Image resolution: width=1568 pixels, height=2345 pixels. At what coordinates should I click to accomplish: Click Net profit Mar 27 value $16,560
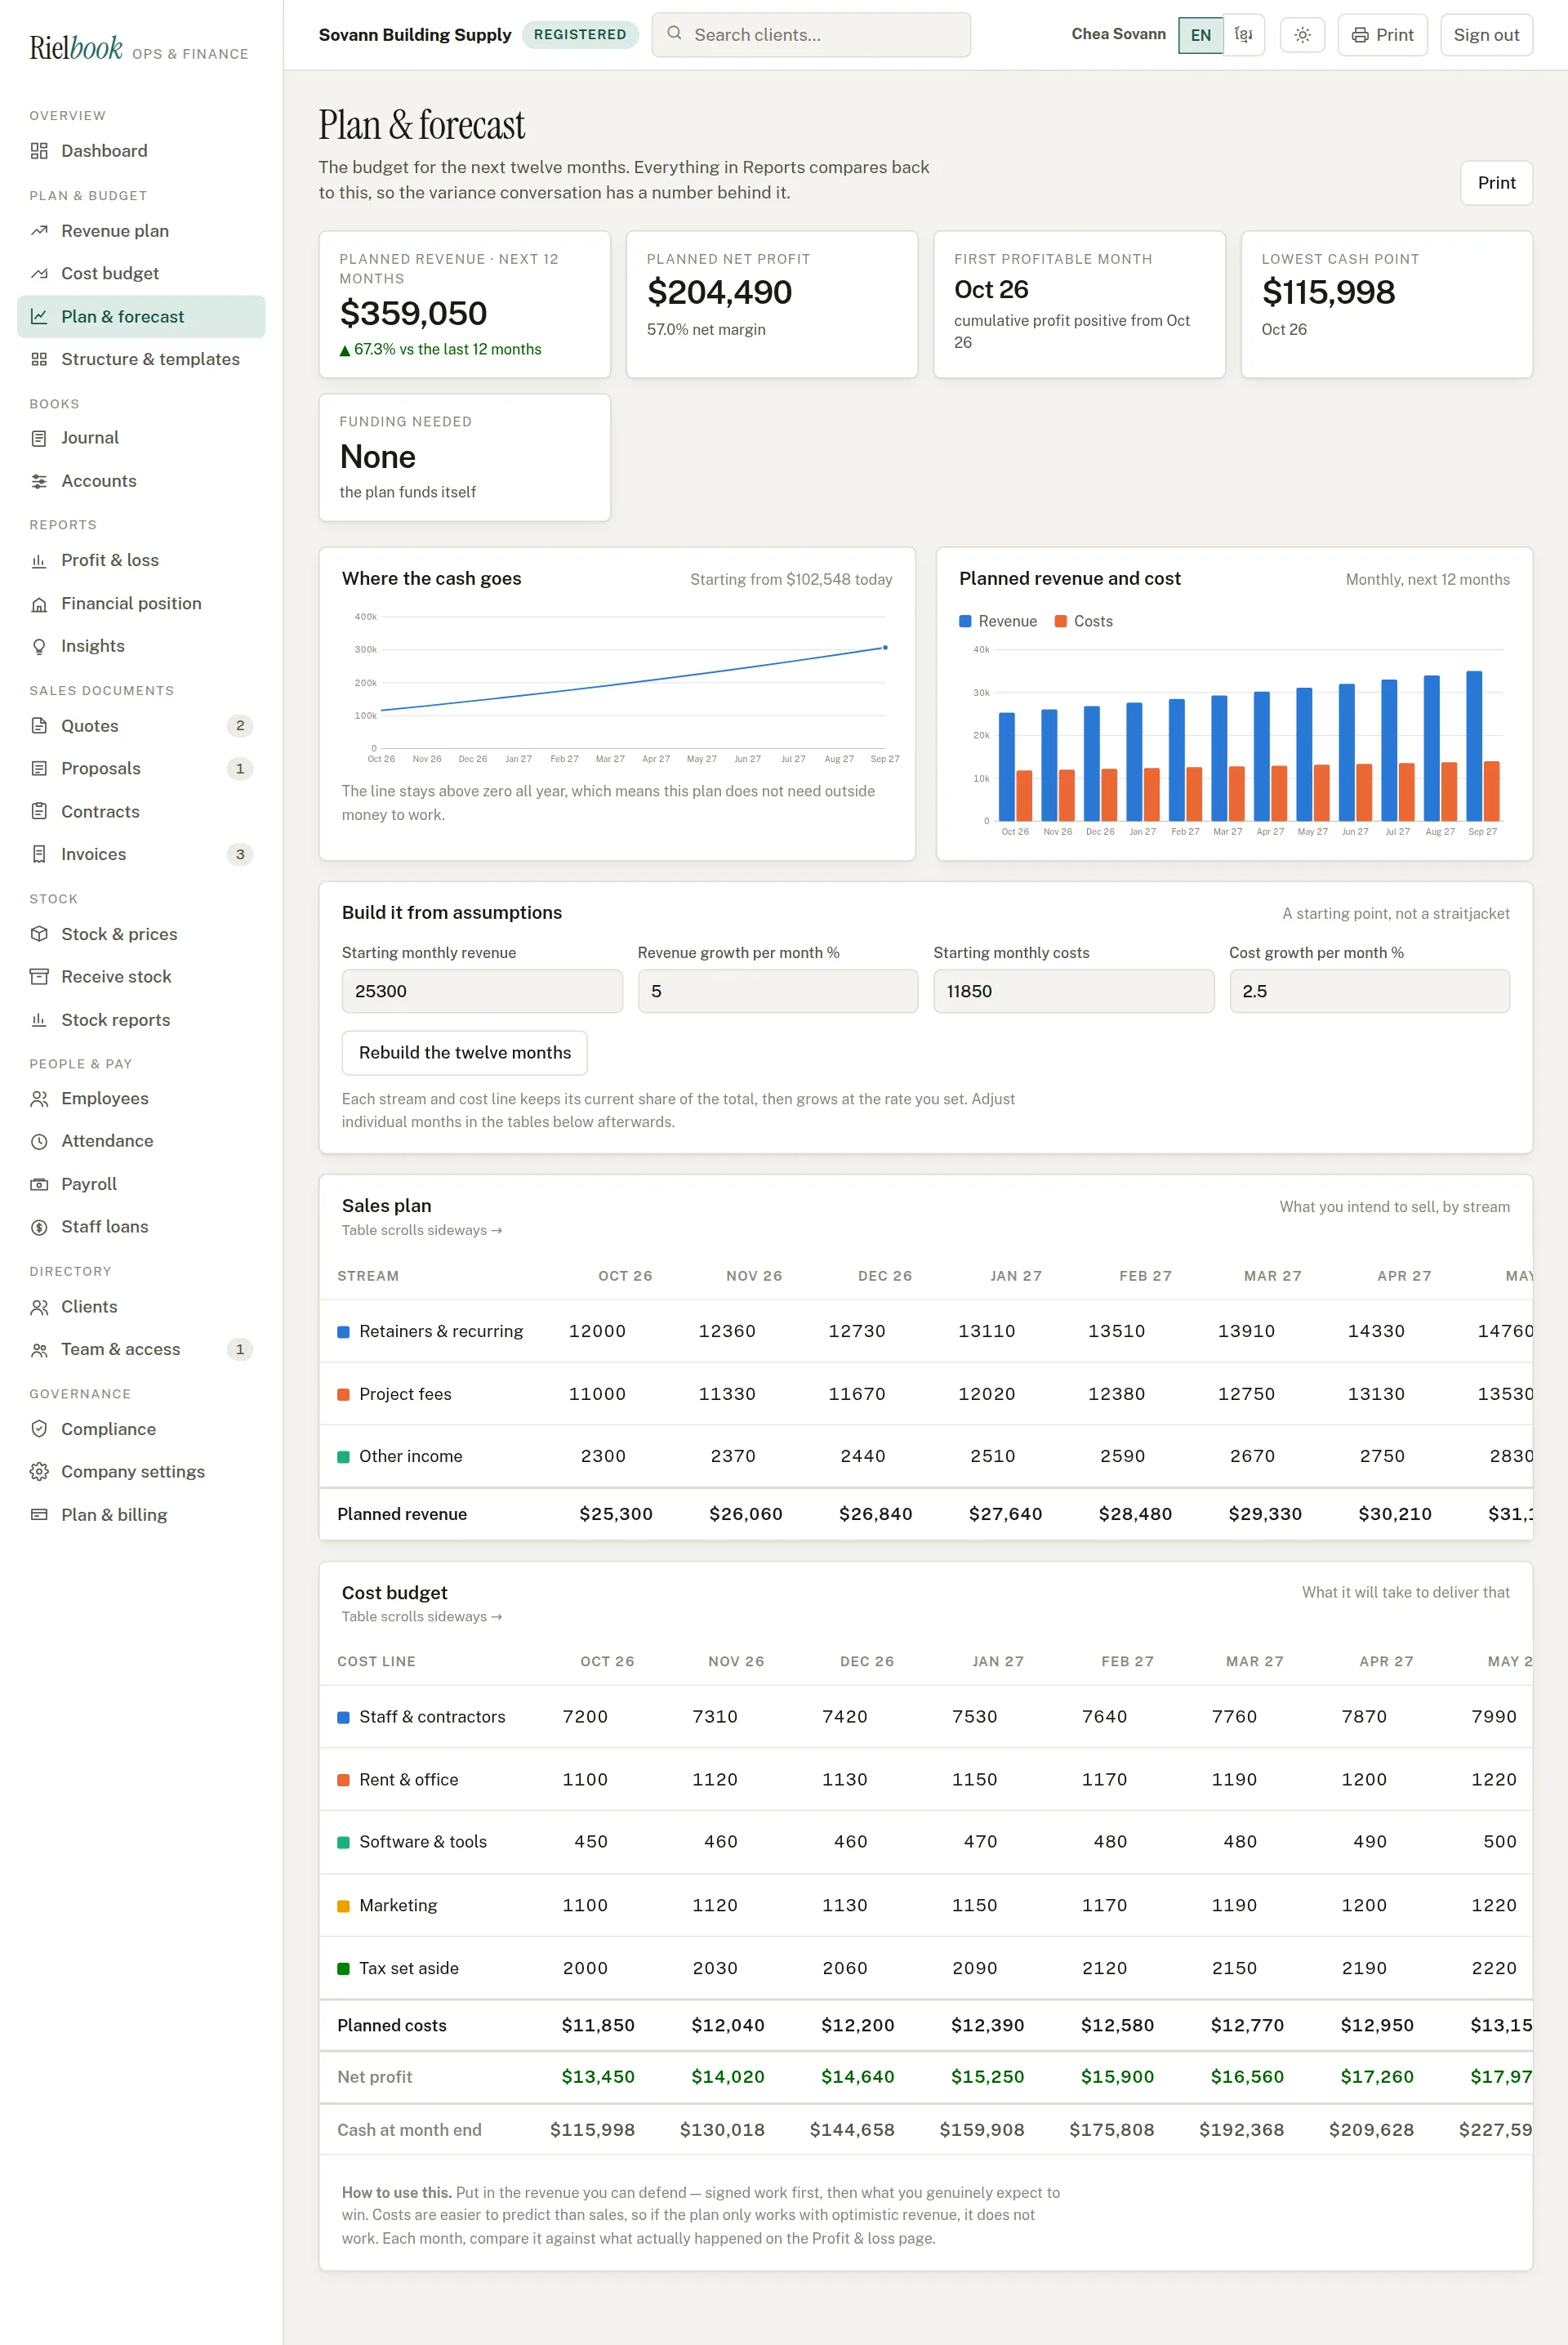tap(1247, 2078)
